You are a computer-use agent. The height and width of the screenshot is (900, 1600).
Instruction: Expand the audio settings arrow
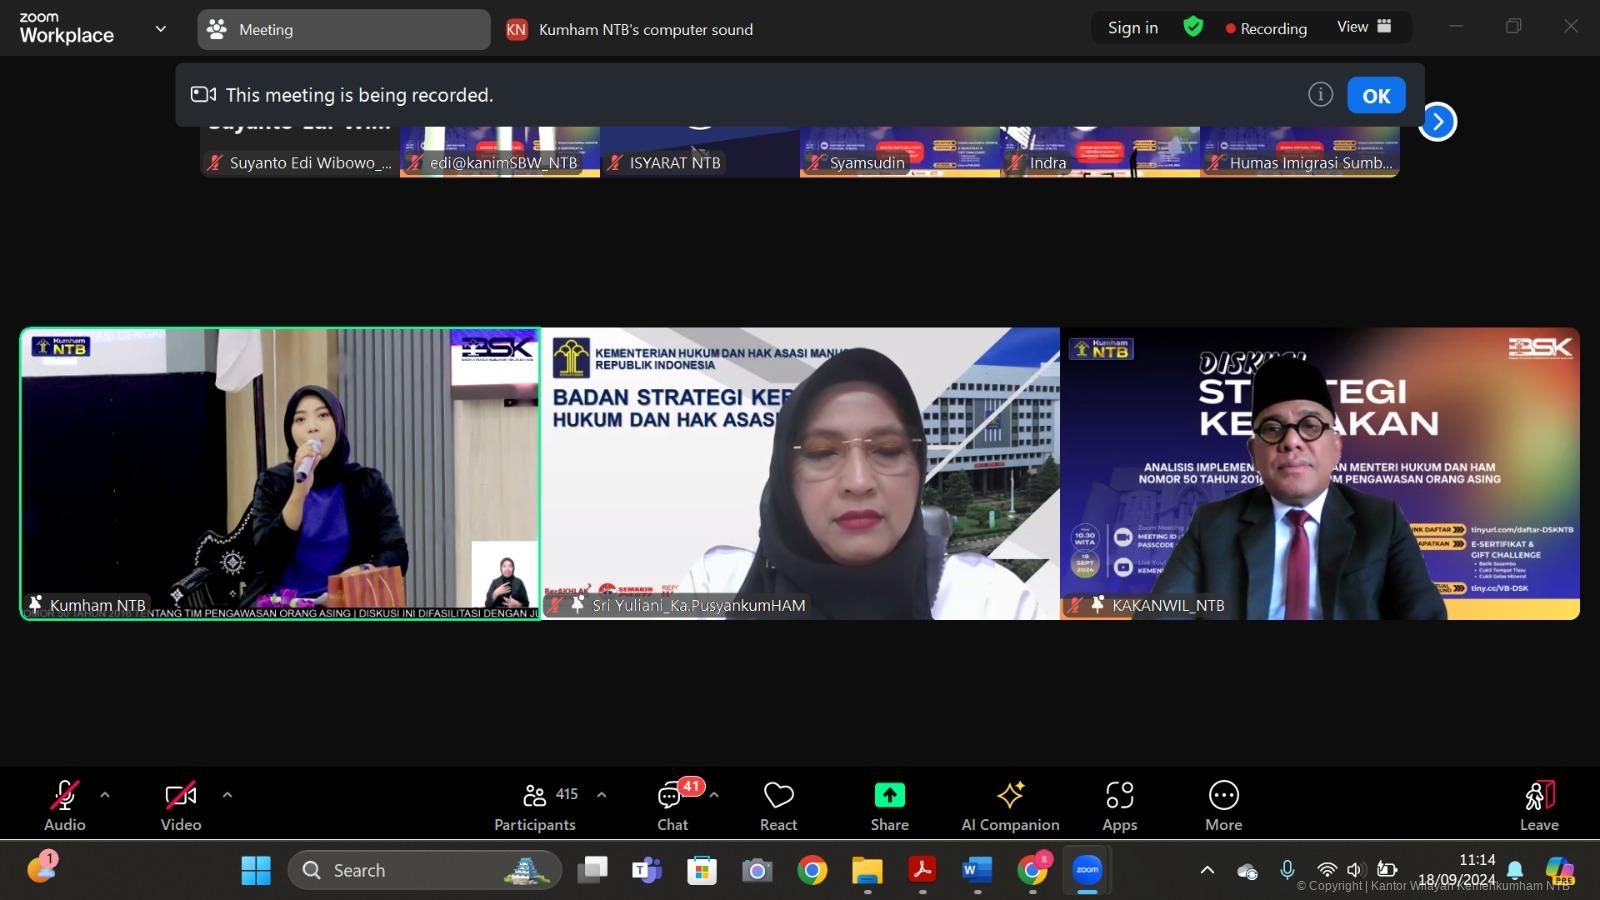click(x=105, y=796)
